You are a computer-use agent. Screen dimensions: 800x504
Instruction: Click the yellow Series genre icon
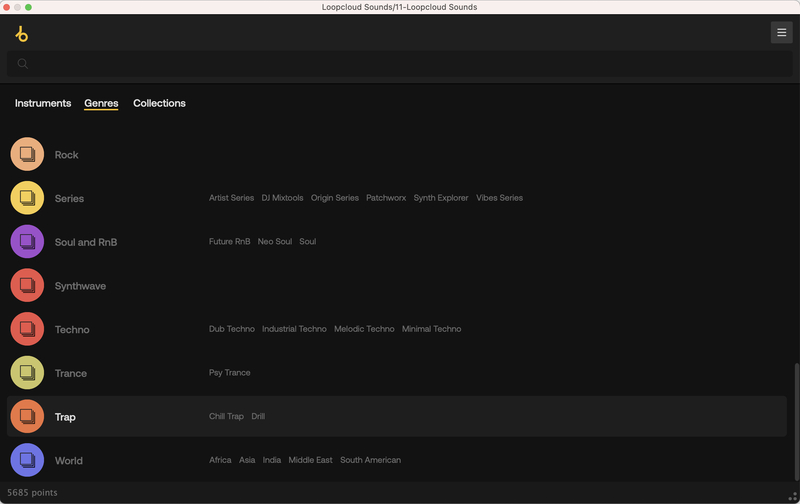[x=27, y=198]
